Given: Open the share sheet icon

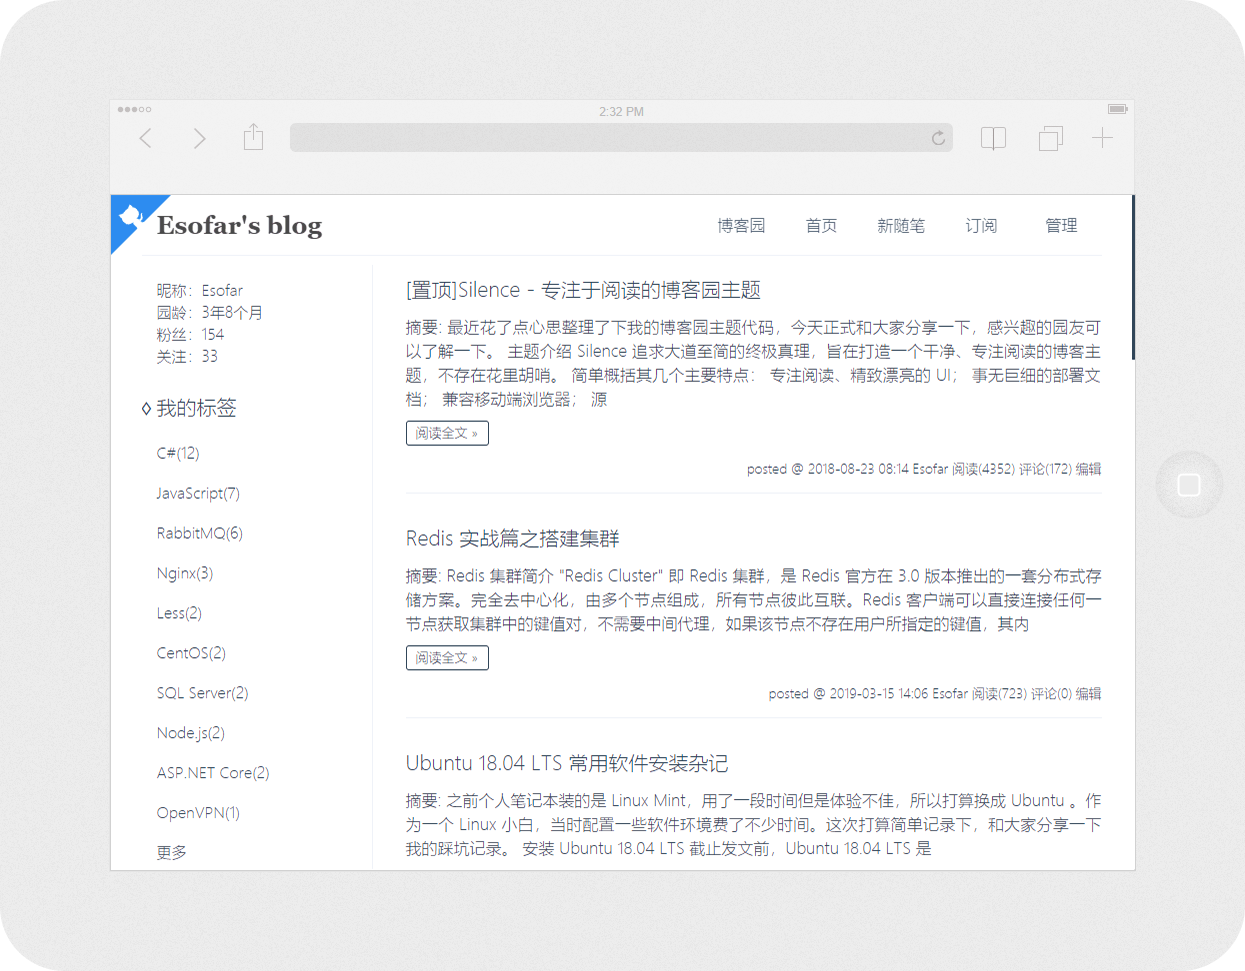Looking at the screenshot, I should 253,137.
